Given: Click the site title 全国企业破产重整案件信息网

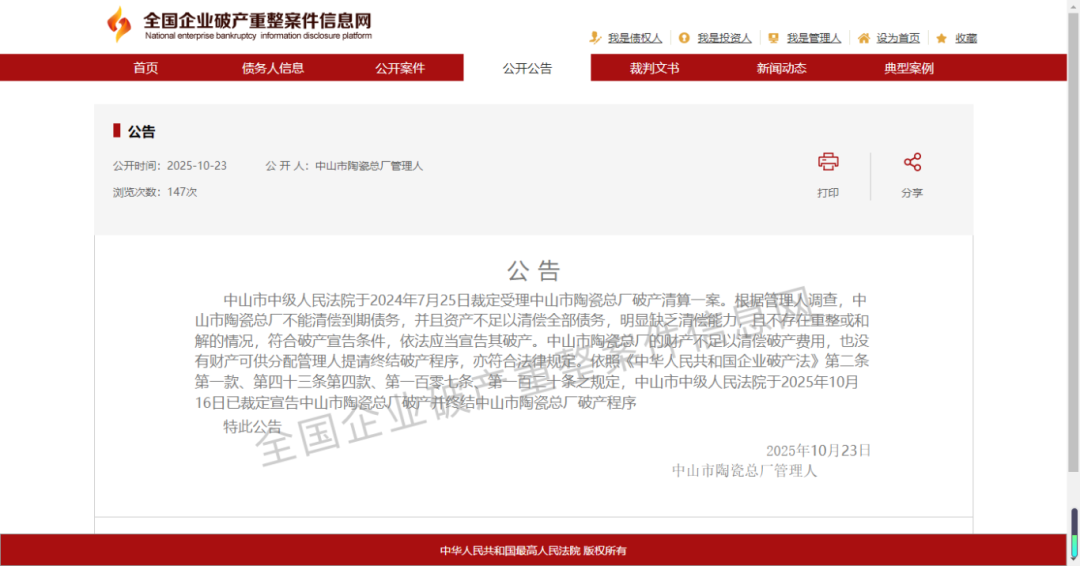Looking at the screenshot, I should (x=258, y=20).
